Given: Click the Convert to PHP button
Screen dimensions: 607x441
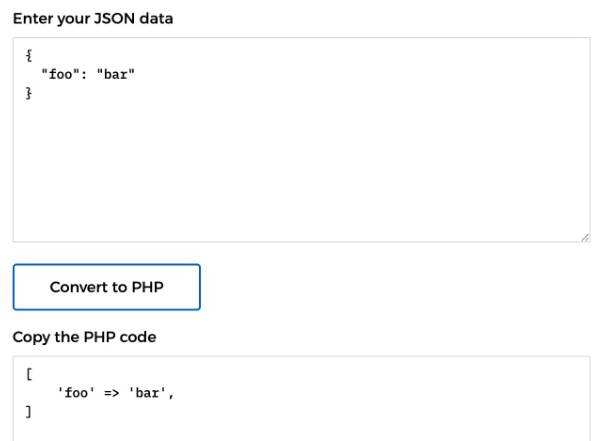Looking at the screenshot, I should tap(107, 287).
